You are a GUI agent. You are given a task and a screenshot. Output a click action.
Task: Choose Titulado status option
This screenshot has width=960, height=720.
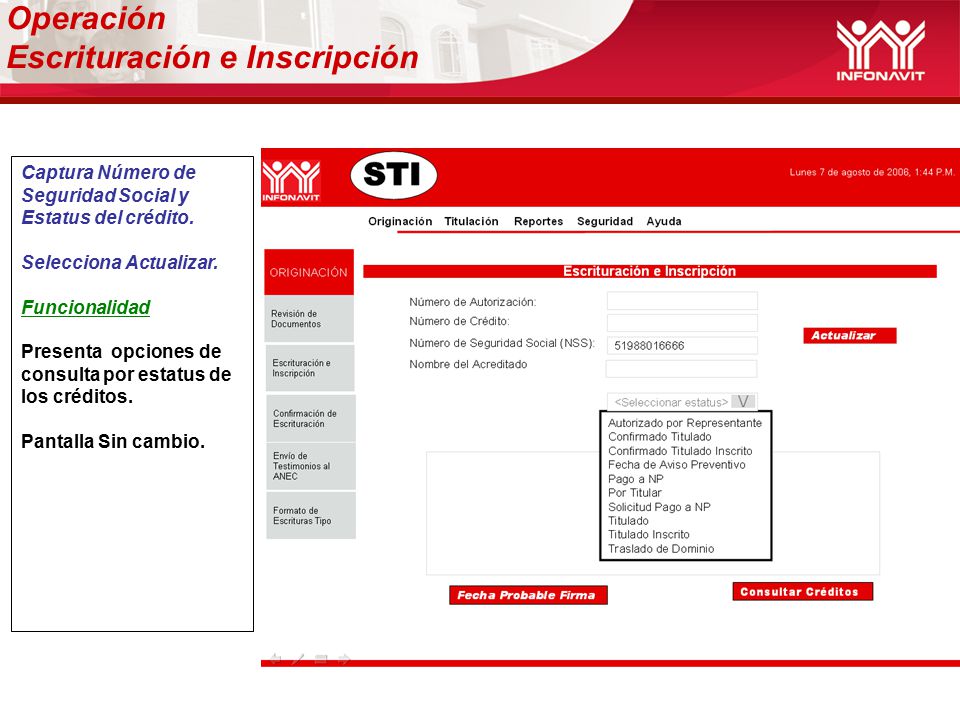pos(628,520)
